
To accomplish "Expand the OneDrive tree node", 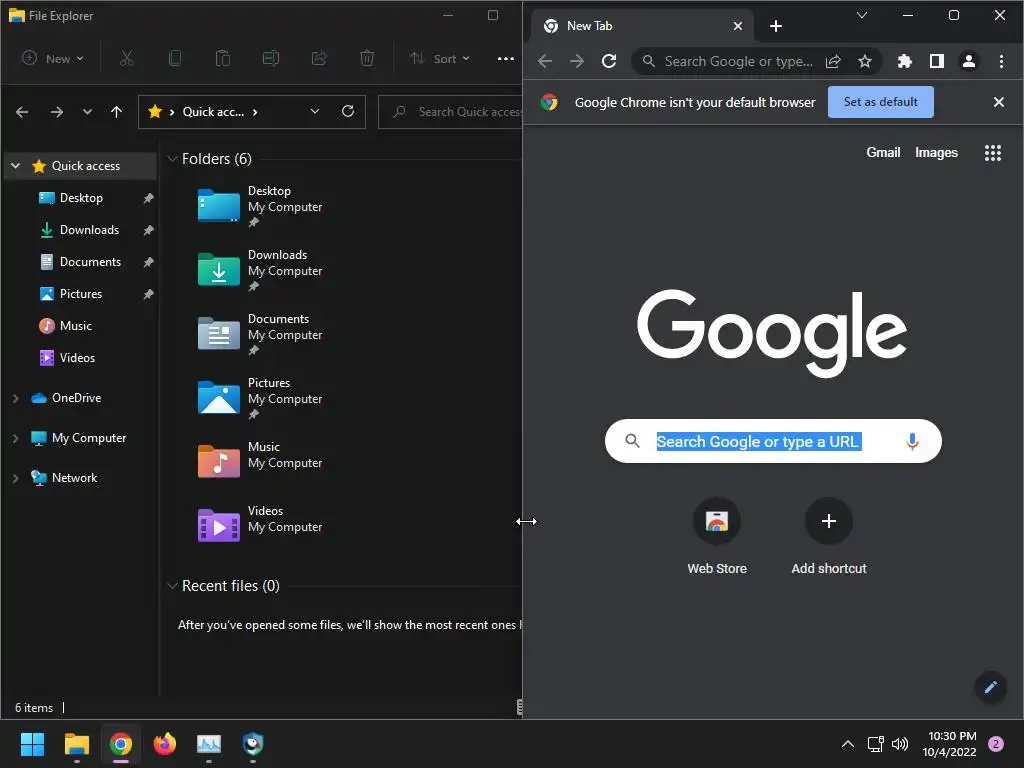I will pos(16,398).
